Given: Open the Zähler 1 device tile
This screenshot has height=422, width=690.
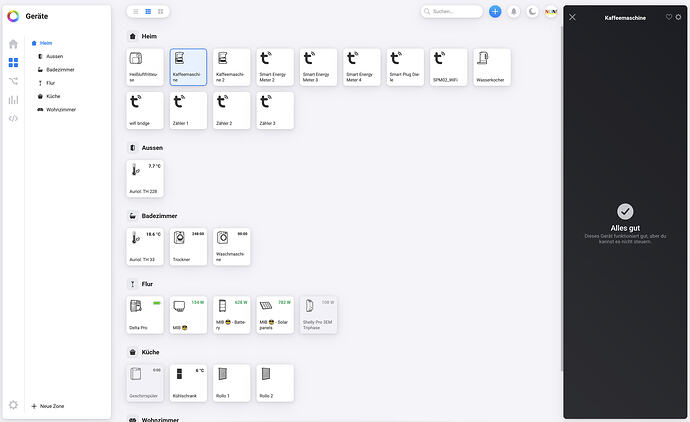Looking at the screenshot, I should pos(188,110).
